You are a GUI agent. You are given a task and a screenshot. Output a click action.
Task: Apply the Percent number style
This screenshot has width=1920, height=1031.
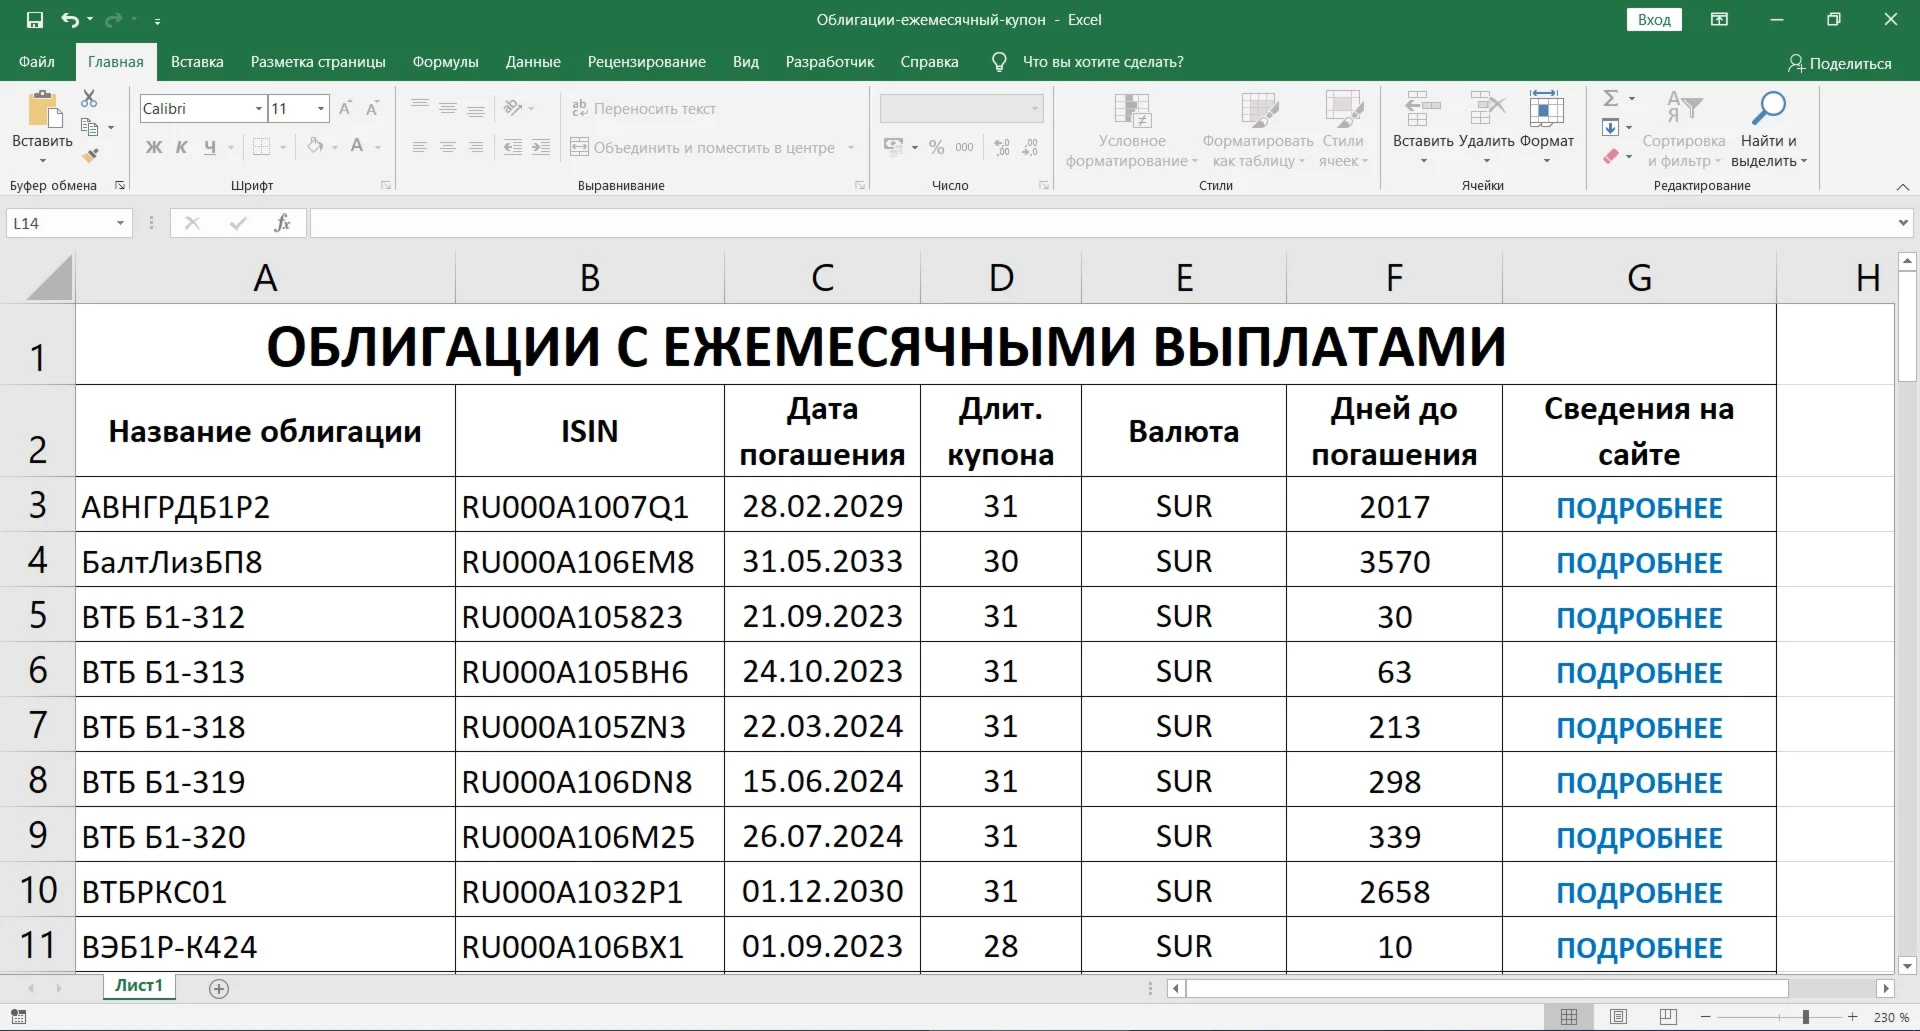coord(936,146)
